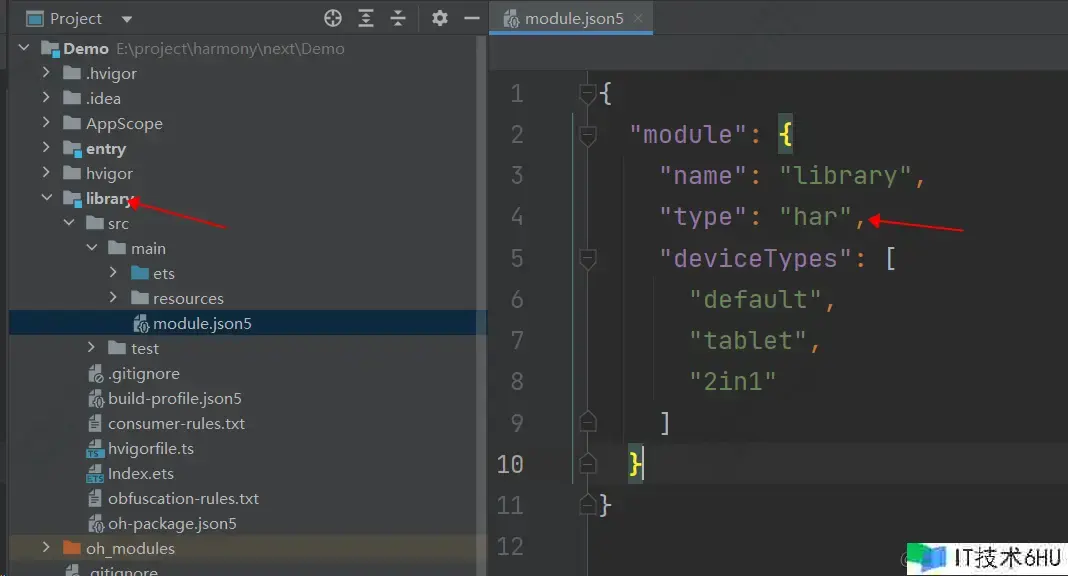Open build-profile.json5 in project tree
The height and width of the screenshot is (576, 1068).
coord(174,398)
